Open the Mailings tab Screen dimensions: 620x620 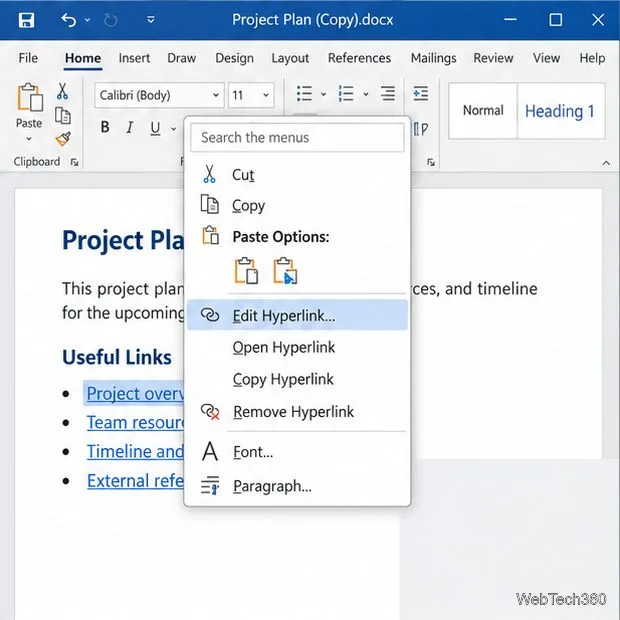pos(433,58)
